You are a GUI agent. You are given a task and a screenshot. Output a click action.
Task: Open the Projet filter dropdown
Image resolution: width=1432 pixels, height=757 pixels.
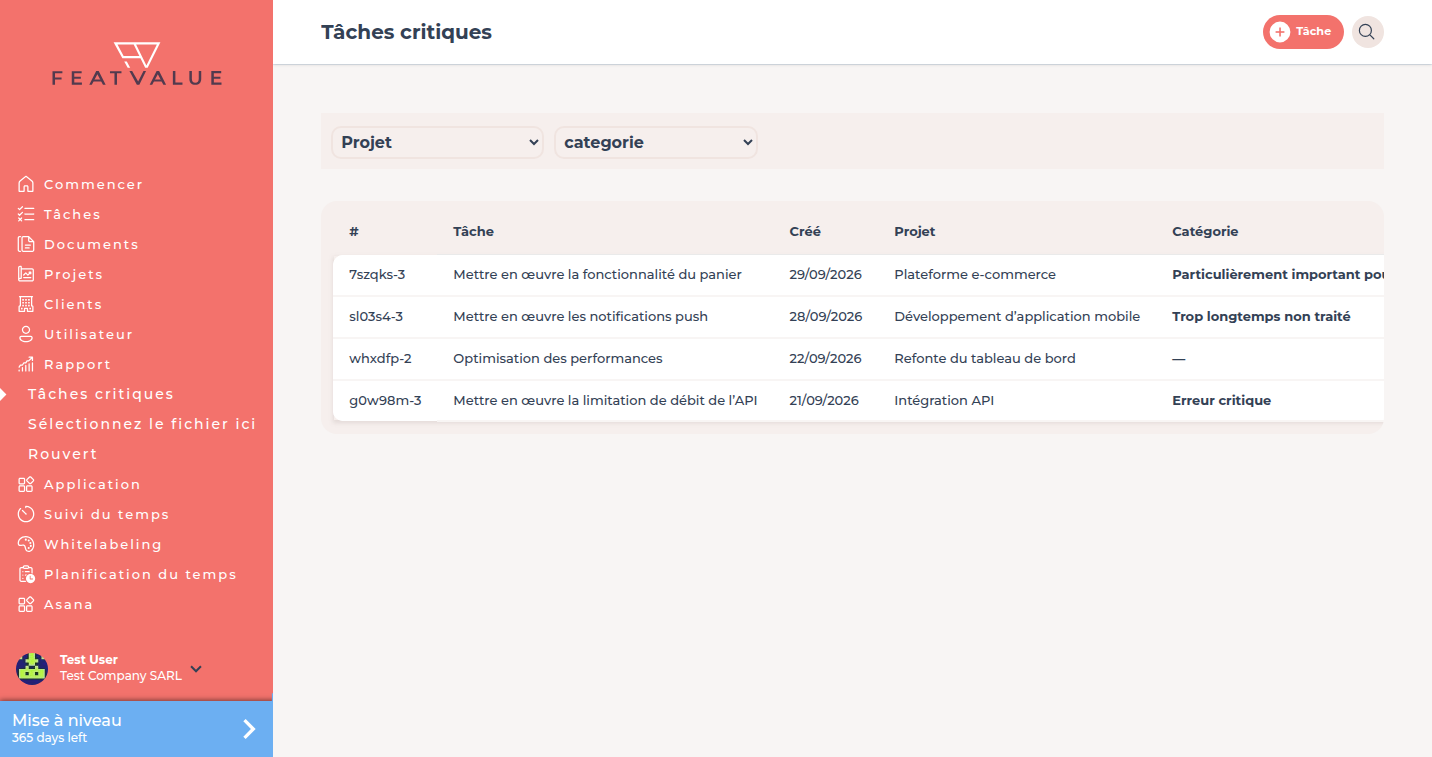(437, 142)
